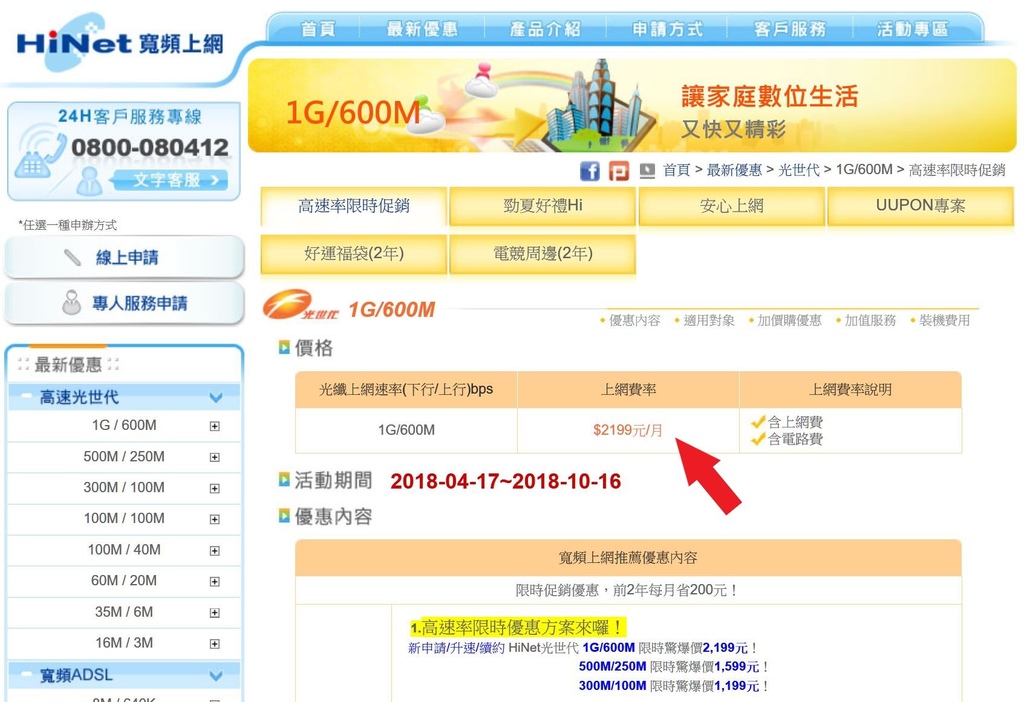This screenshot has width=1024, height=702.
Task: Select the 好運福袋(2年) tab
Action: [x=354, y=254]
